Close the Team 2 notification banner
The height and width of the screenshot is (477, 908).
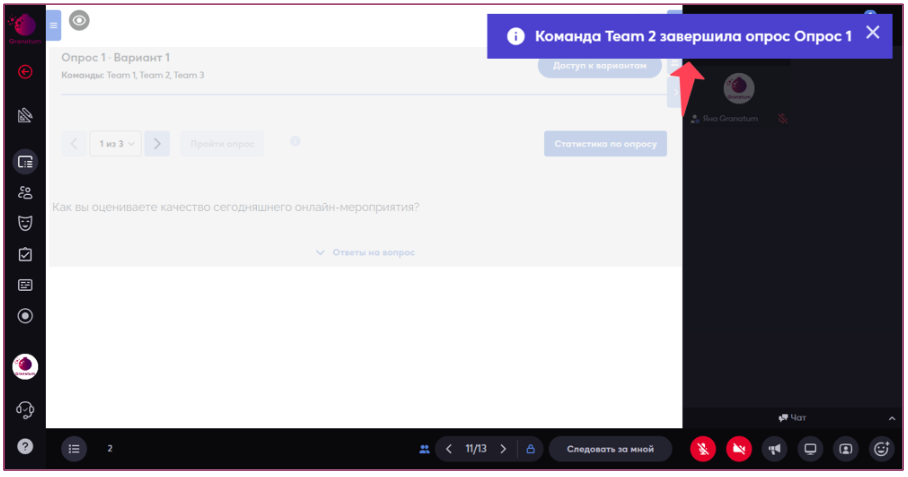[x=873, y=32]
